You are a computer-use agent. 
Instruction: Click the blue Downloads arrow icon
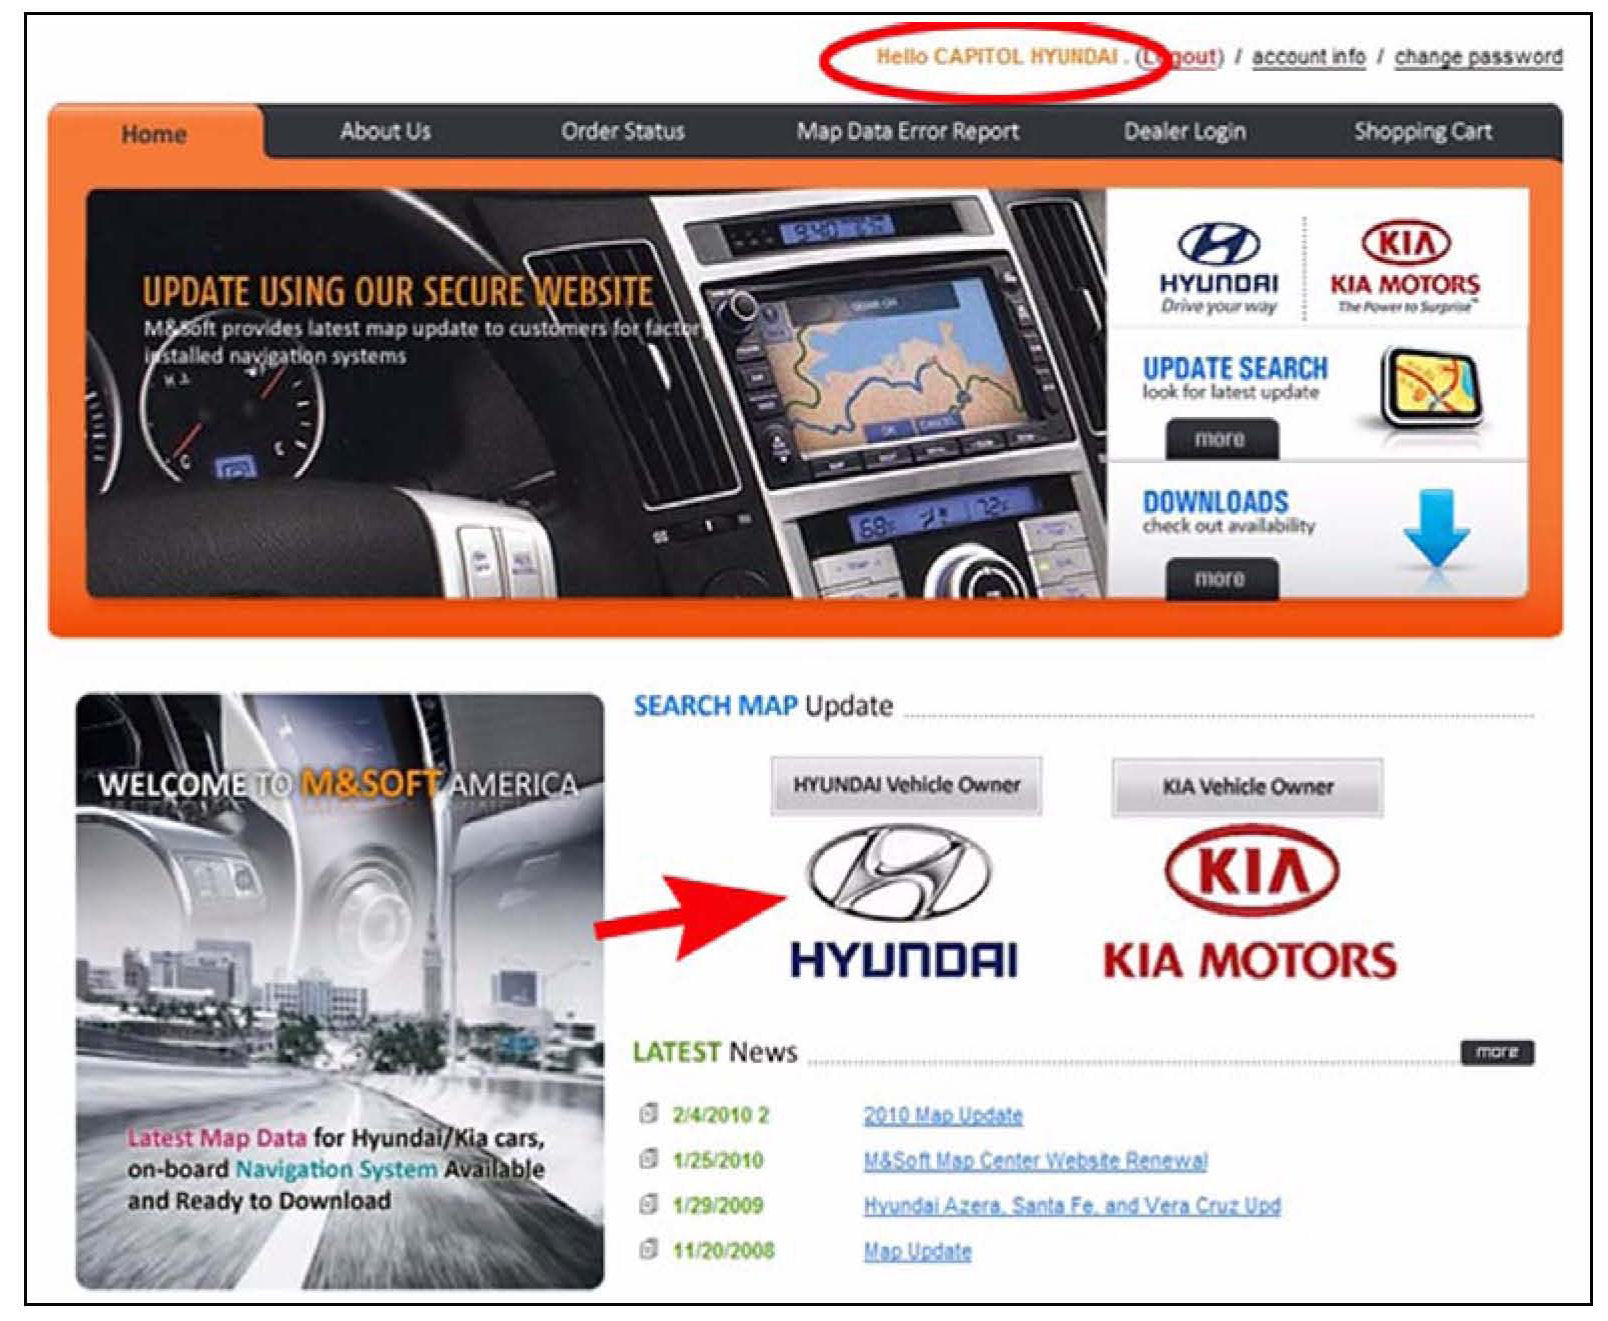pyautogui.click(x=1436, y=527)
